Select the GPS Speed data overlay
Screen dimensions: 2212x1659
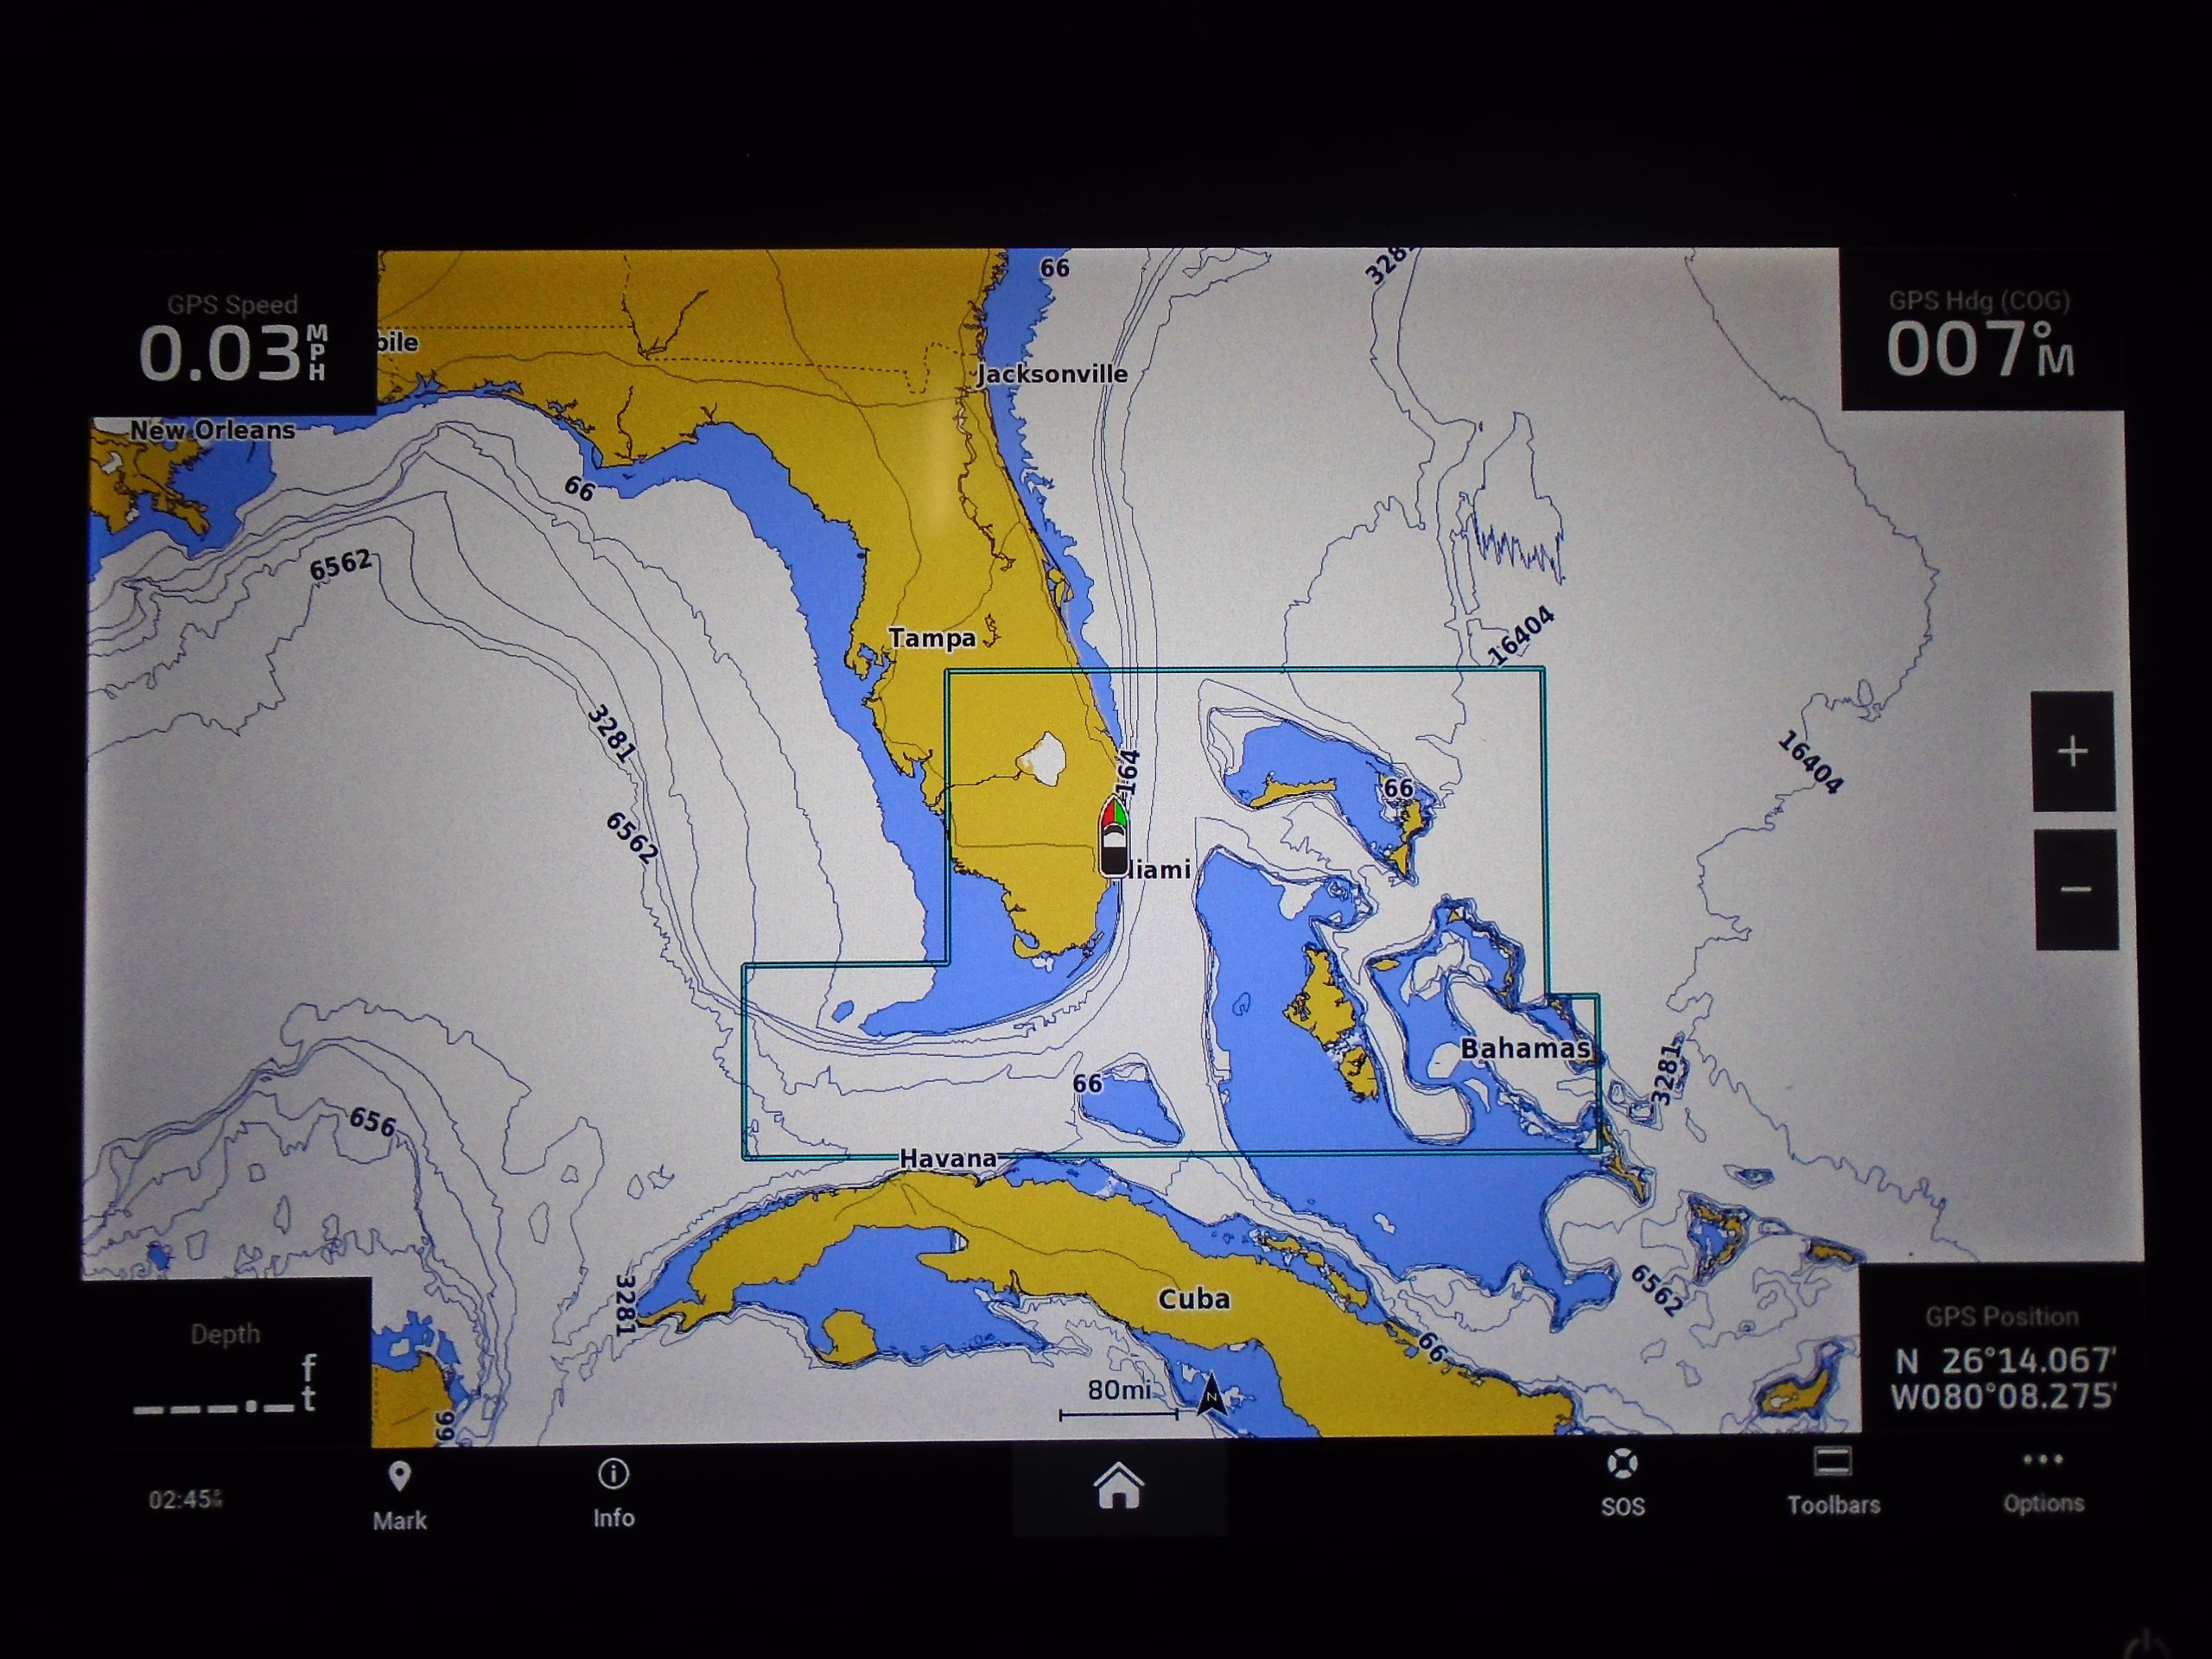click(x=233, y=340)
